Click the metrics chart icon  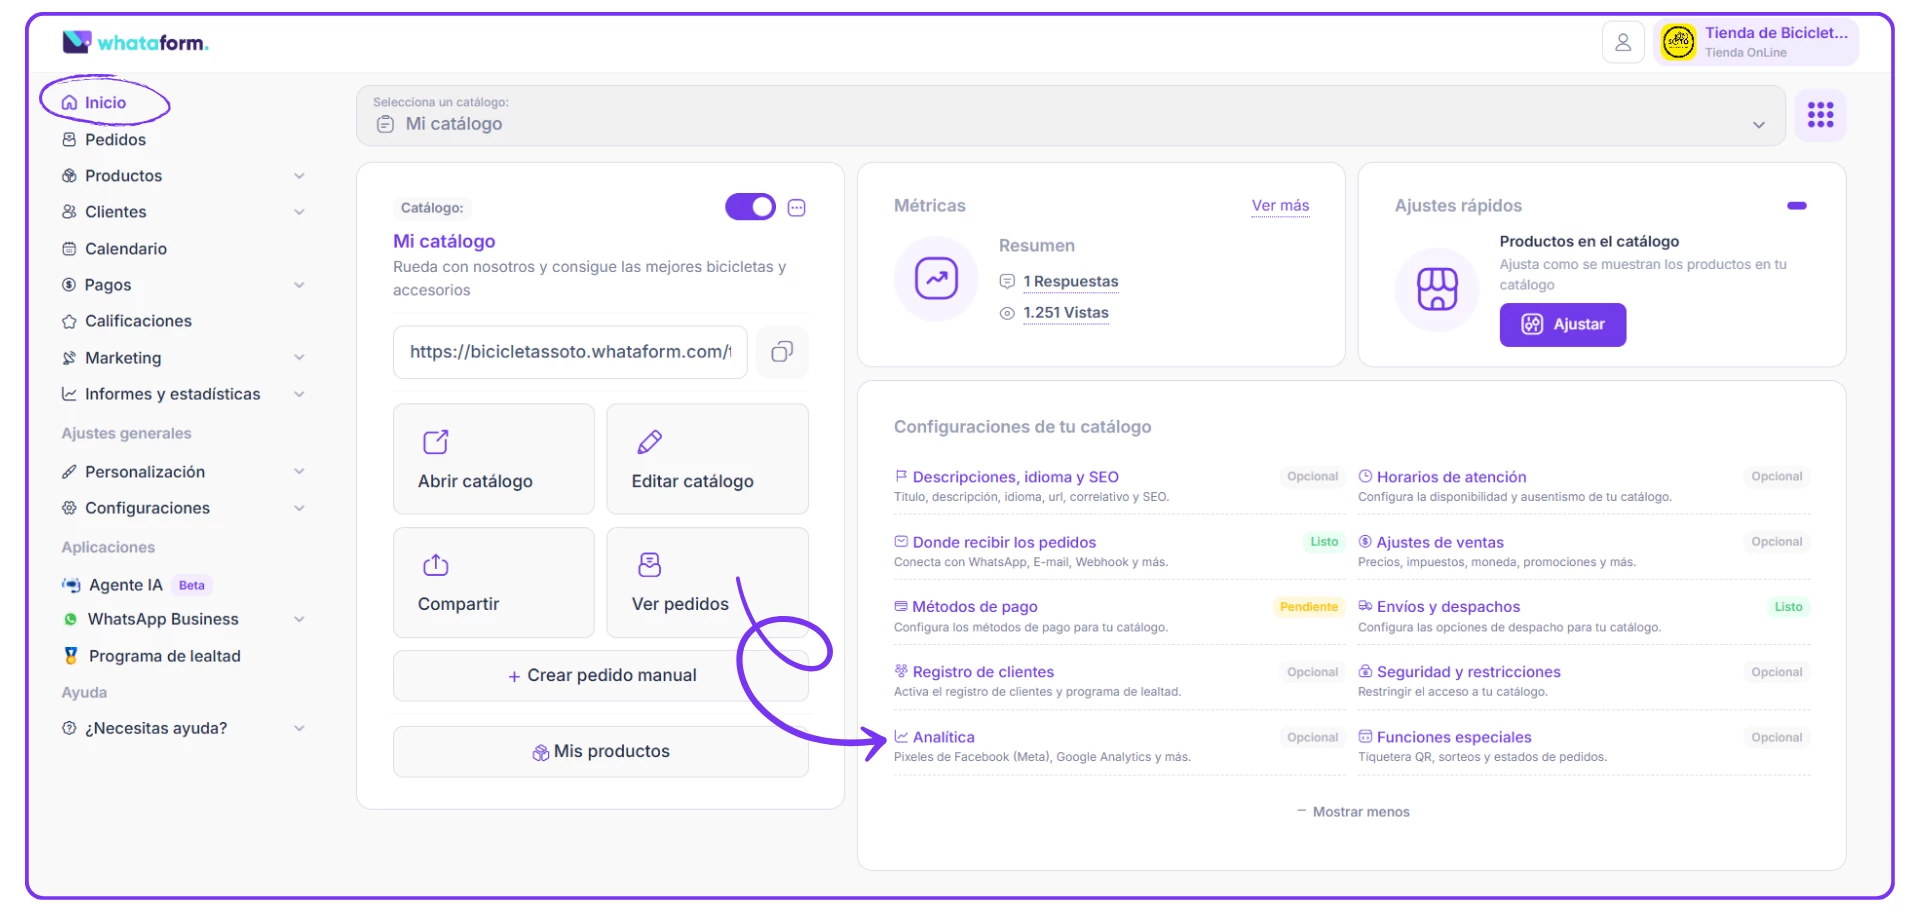(936, 279)
